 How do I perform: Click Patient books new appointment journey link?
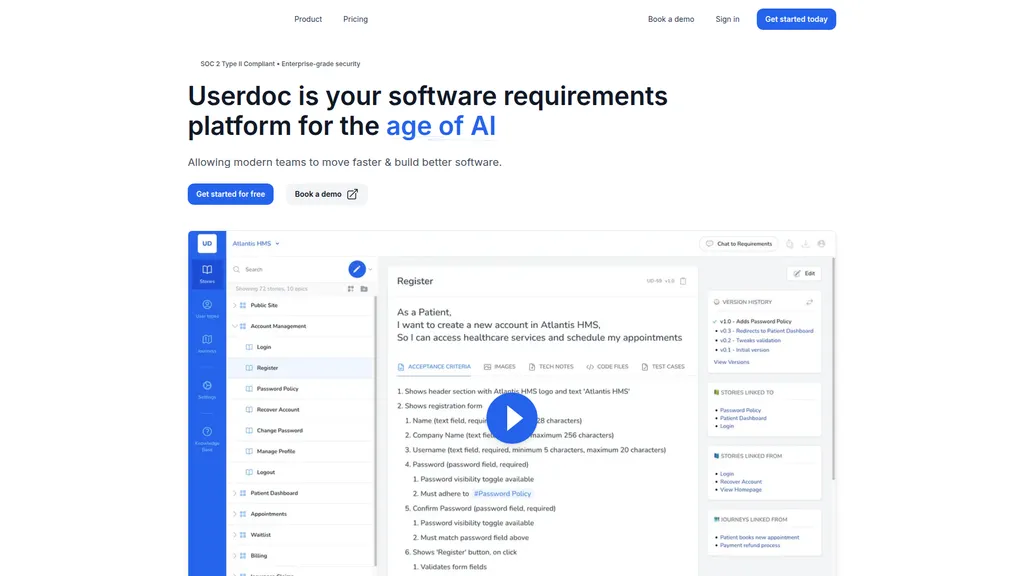[760, 537]
